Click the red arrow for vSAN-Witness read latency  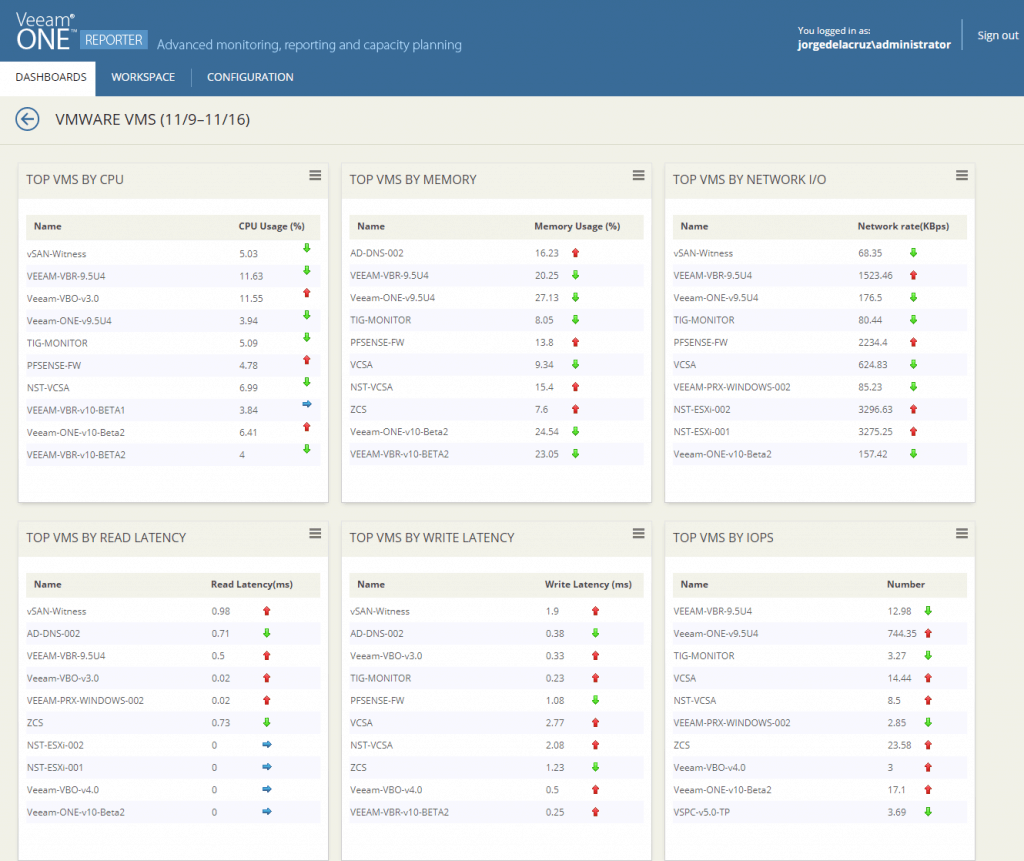266,611
